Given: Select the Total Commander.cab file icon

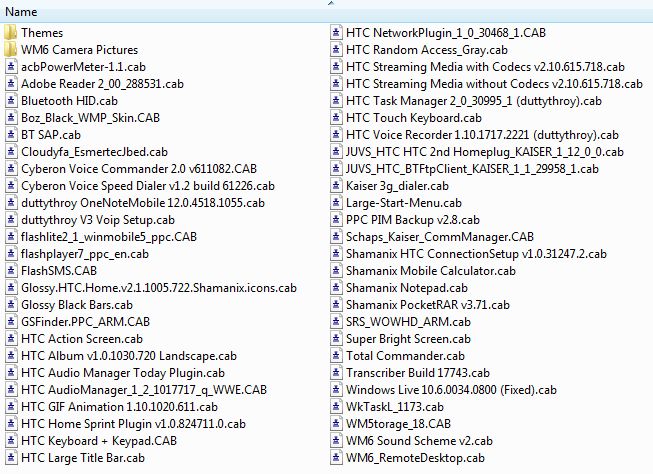Looking at the screenshot, I should 336,356.
